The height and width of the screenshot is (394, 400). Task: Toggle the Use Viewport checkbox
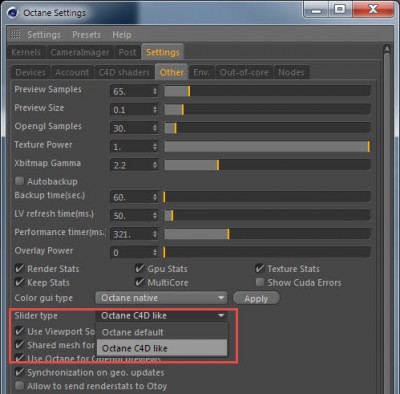click(x=20, y=331)
